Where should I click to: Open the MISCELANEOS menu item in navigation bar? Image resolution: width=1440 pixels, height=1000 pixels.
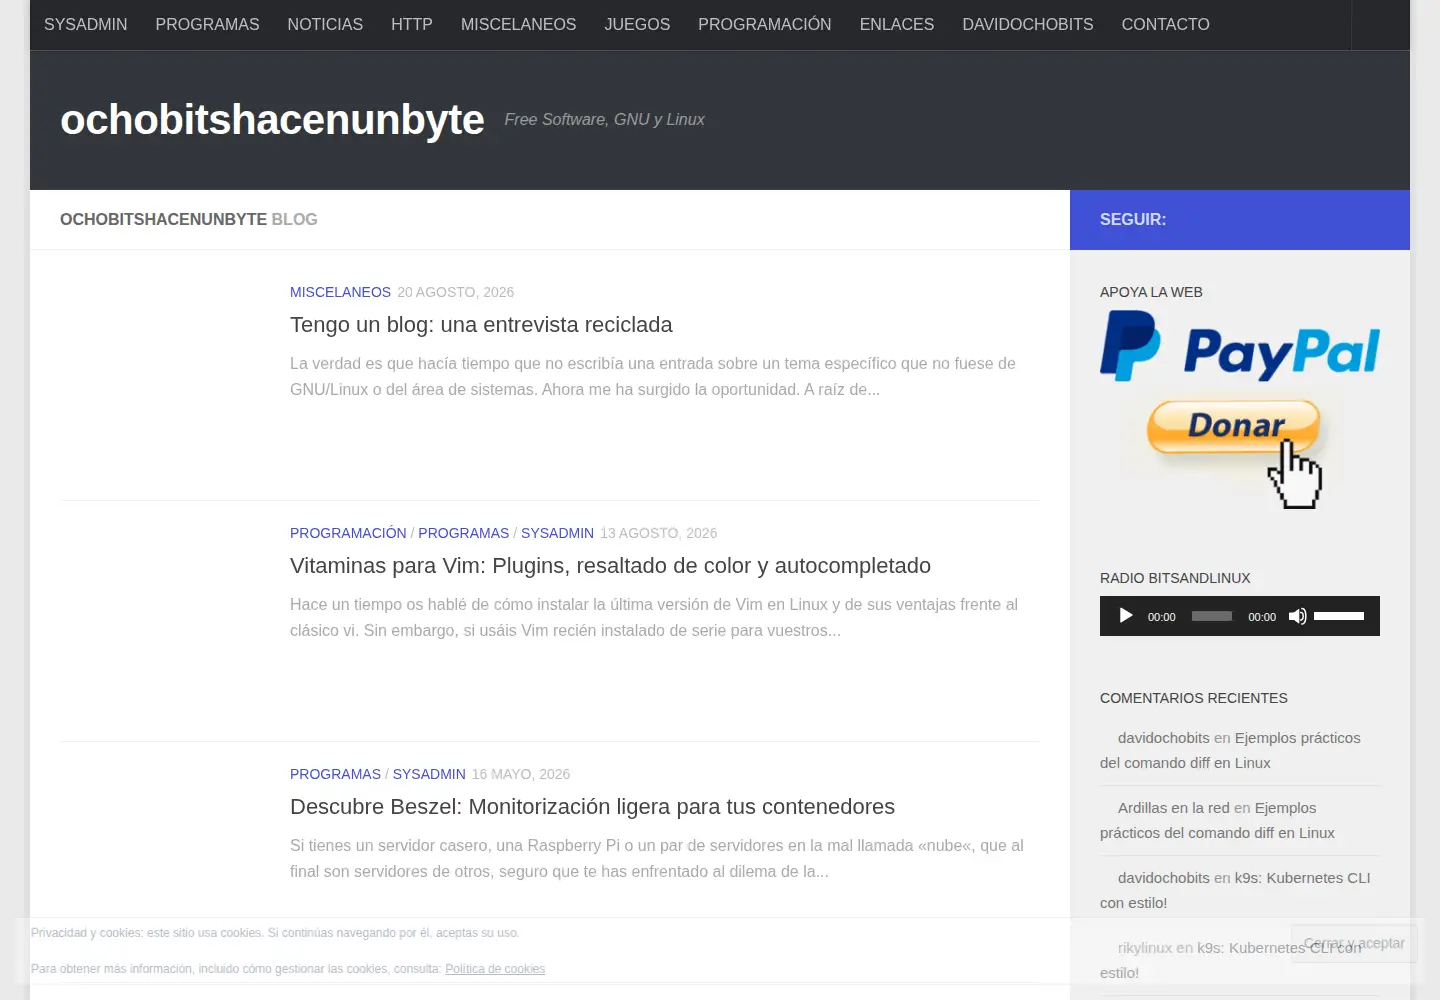[x=518, y=24]
